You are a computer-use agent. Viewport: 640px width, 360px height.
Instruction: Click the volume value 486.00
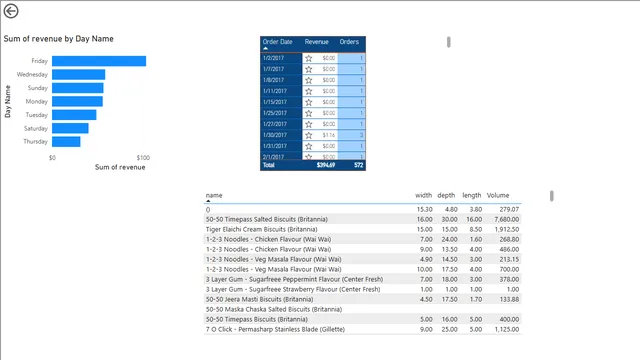click(509, 249)
